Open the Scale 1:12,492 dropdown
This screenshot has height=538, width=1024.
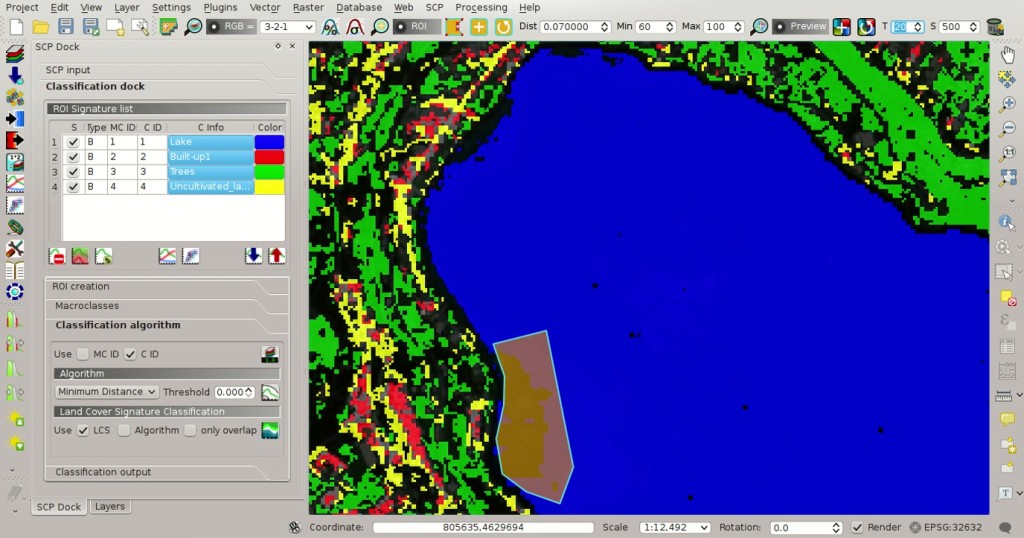click(674, 528)
